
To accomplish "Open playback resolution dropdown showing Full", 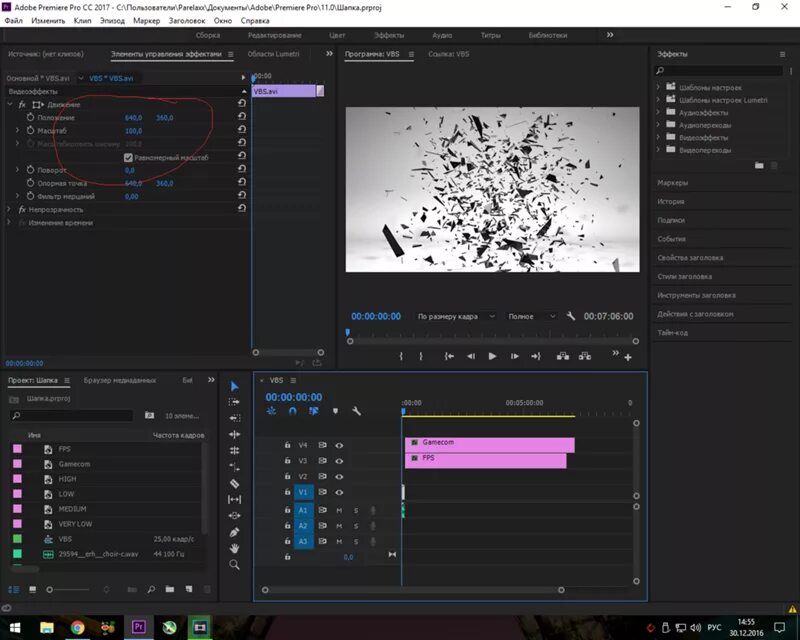I will tap(531, 316).
